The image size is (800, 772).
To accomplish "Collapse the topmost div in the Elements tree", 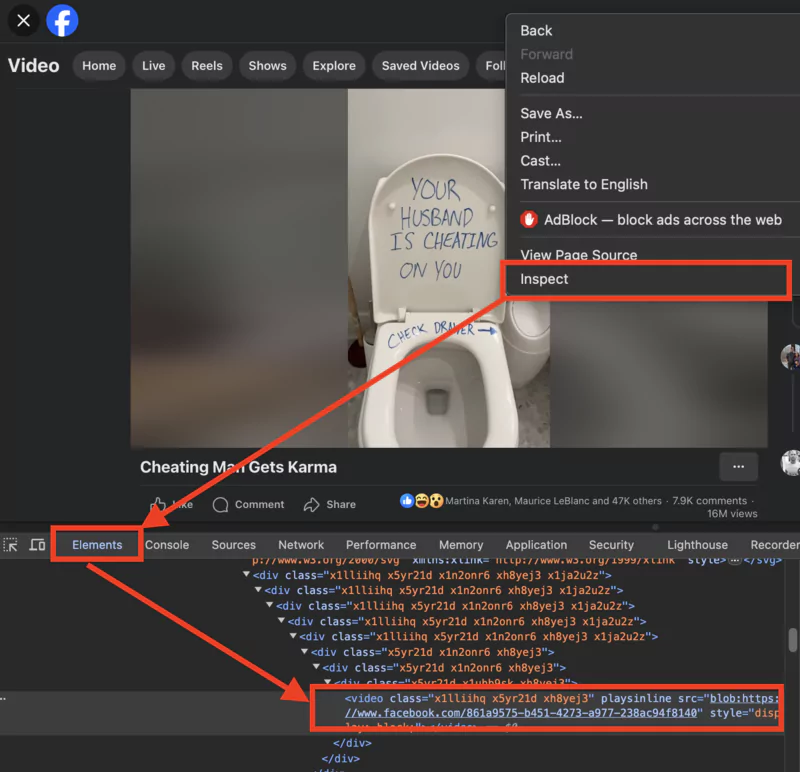I will [246, 575].
